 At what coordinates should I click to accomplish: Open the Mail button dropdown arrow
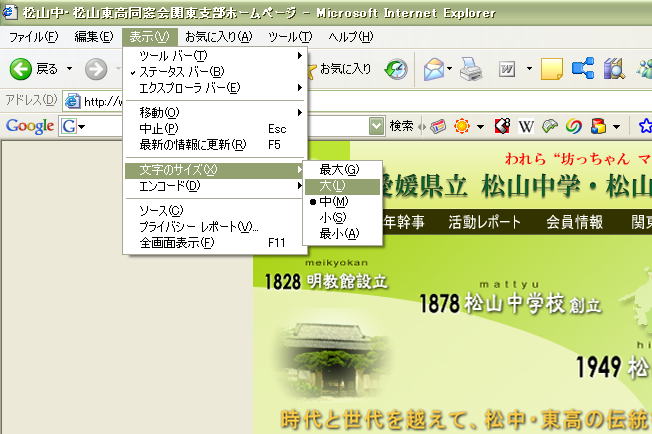[x=449, y=69]
